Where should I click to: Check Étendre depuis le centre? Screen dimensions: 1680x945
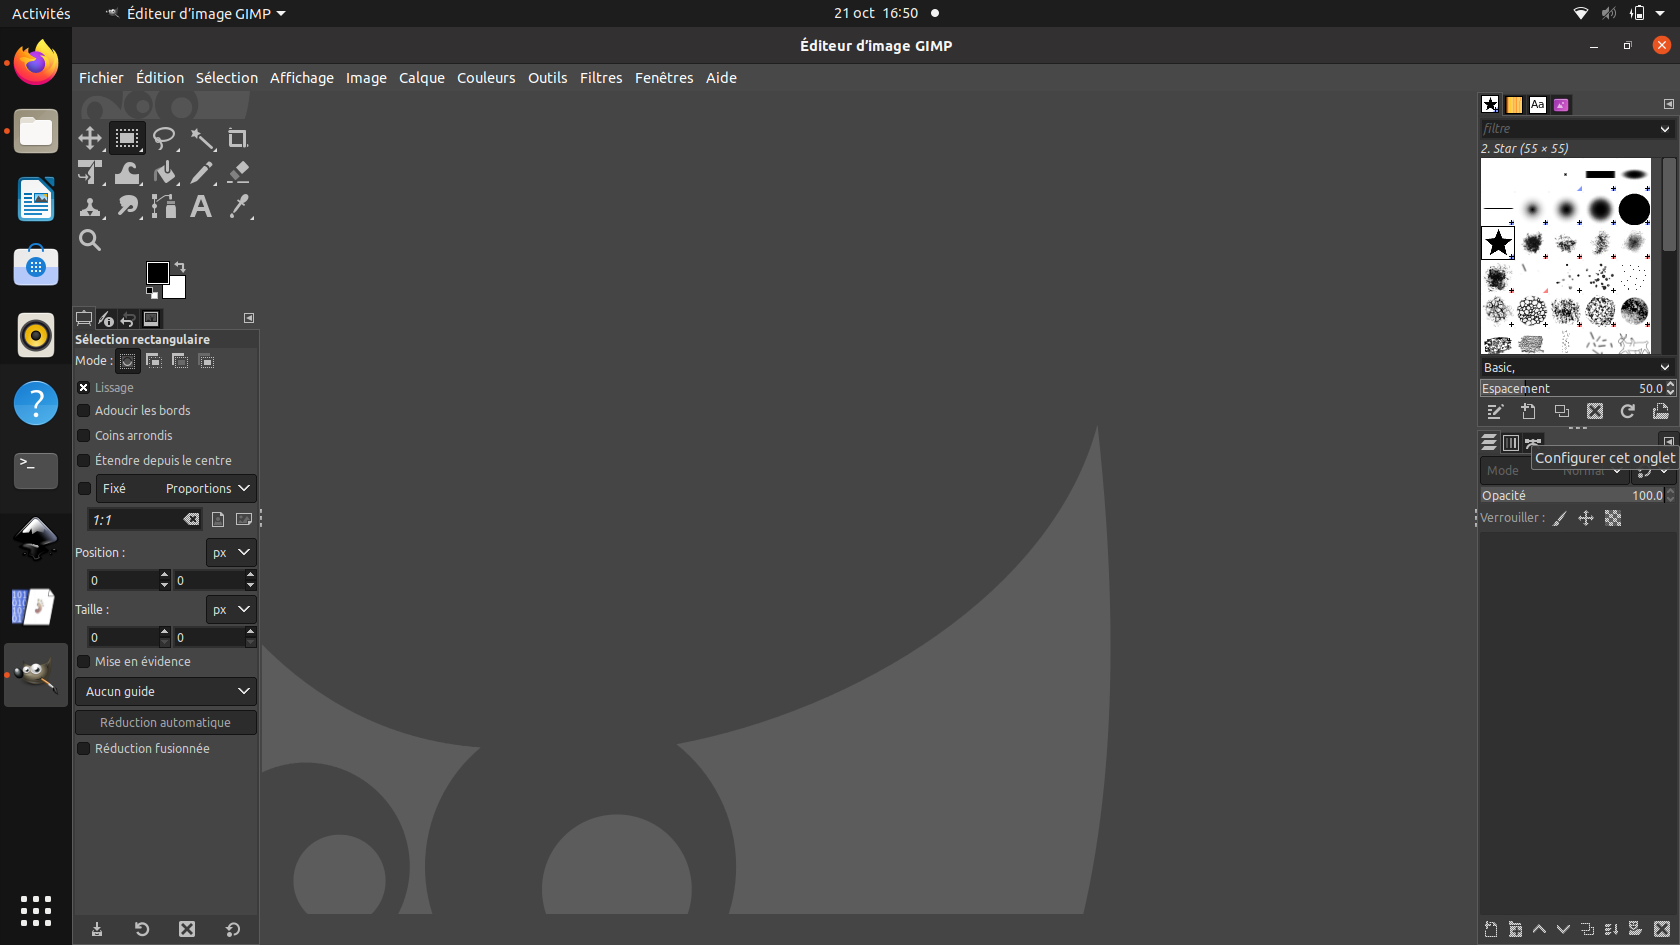coord(84,461)
